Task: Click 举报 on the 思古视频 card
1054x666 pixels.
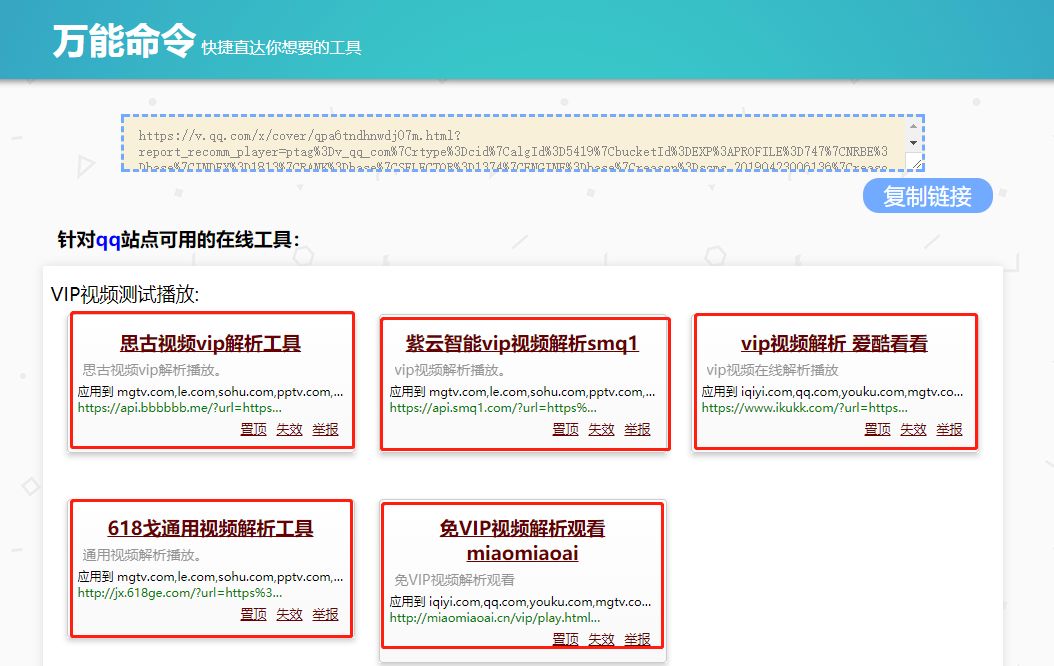Action: (x=325, y=429)
